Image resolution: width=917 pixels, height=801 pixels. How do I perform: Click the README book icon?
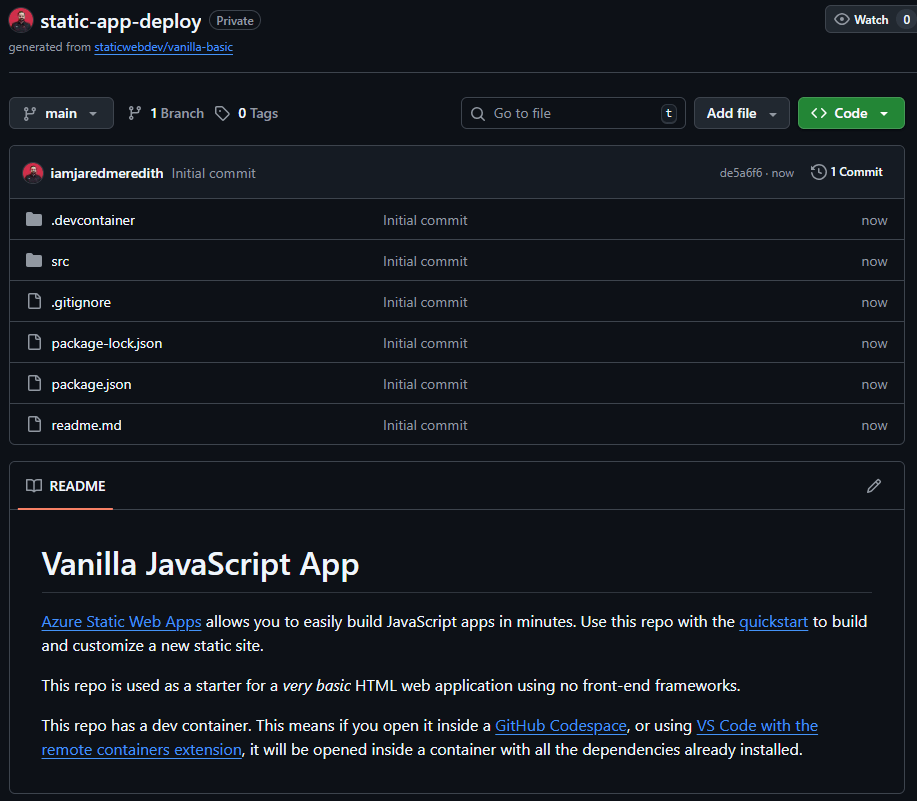pyautogui.click(x=34, y=486)
